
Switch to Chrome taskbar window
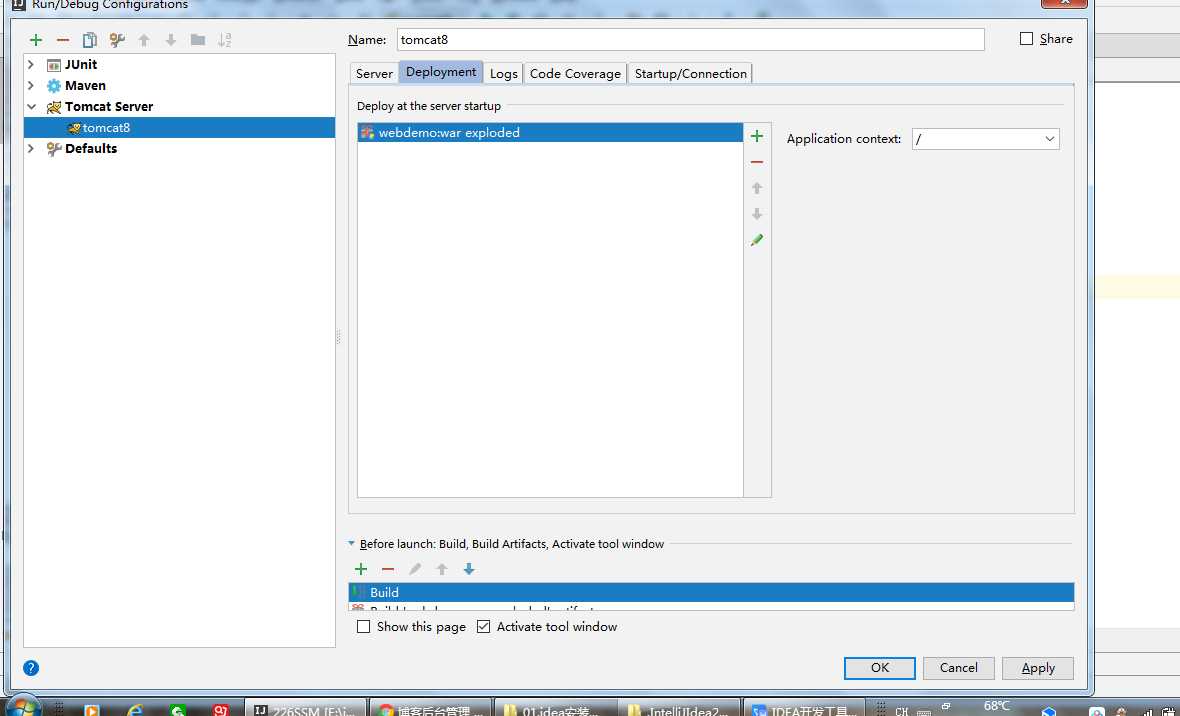431,708
